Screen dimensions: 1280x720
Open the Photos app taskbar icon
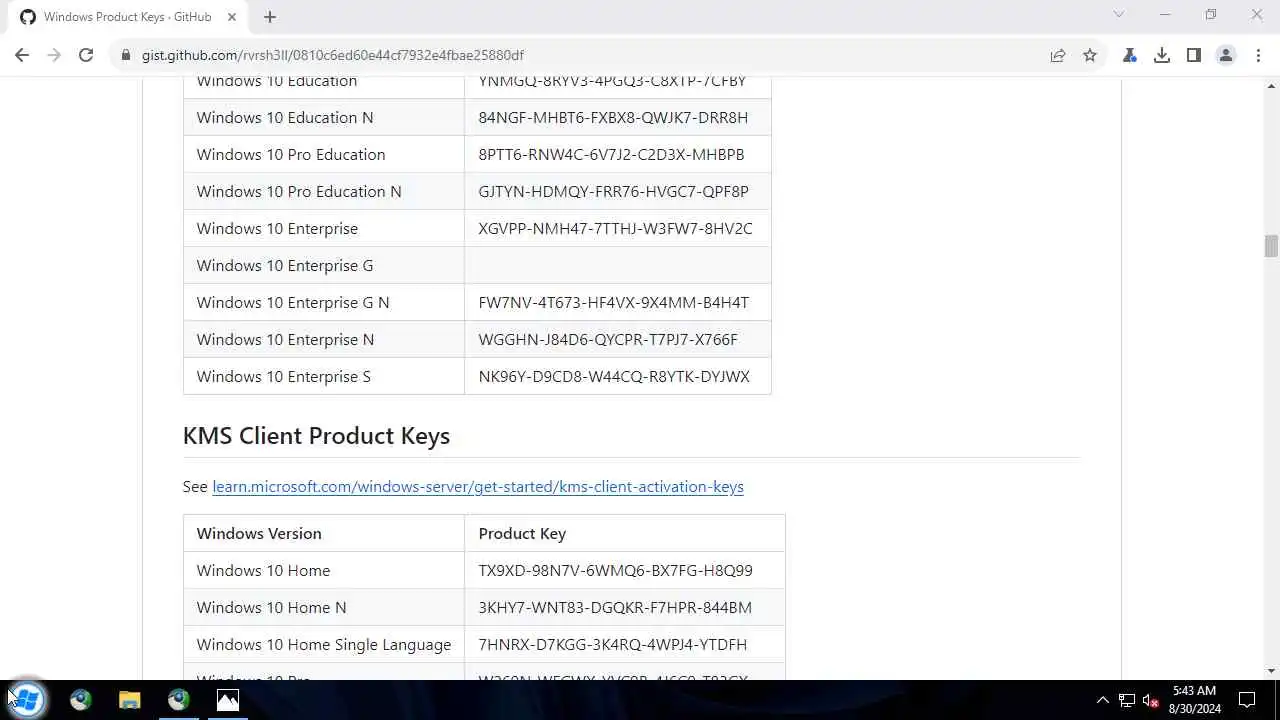click(228, 700)
